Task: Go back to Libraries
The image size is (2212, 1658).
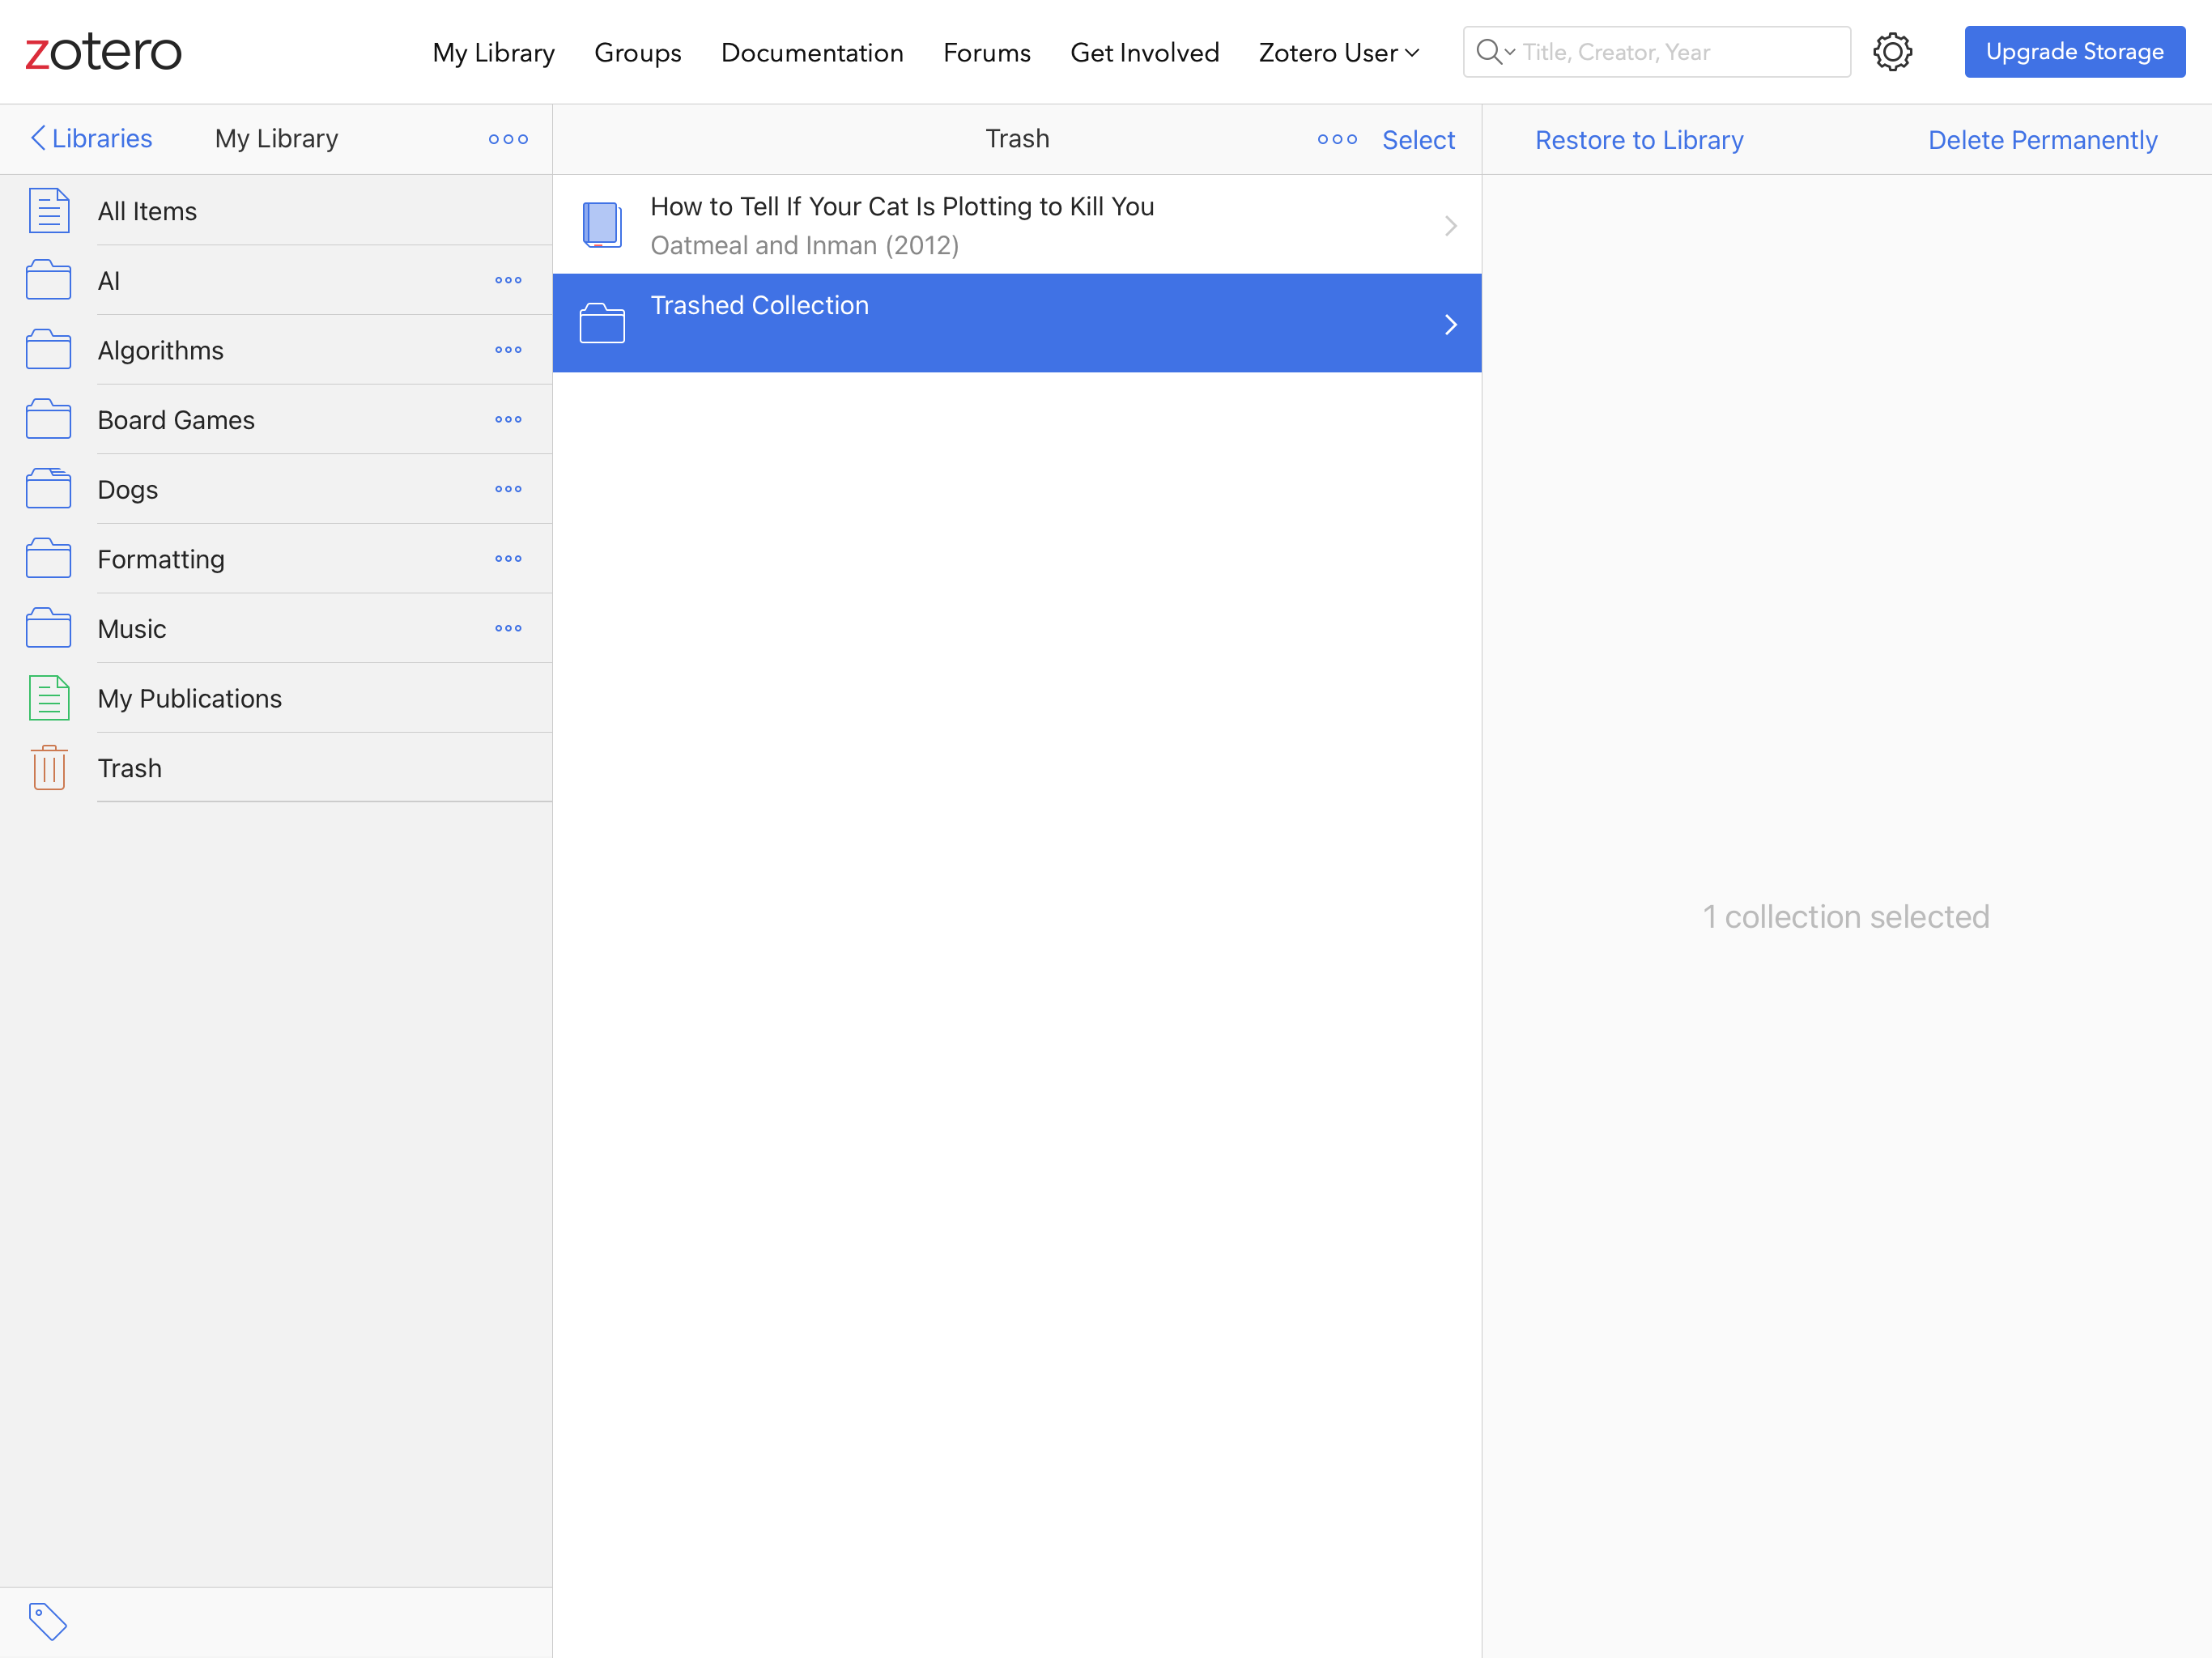Action: click(91, 138)
